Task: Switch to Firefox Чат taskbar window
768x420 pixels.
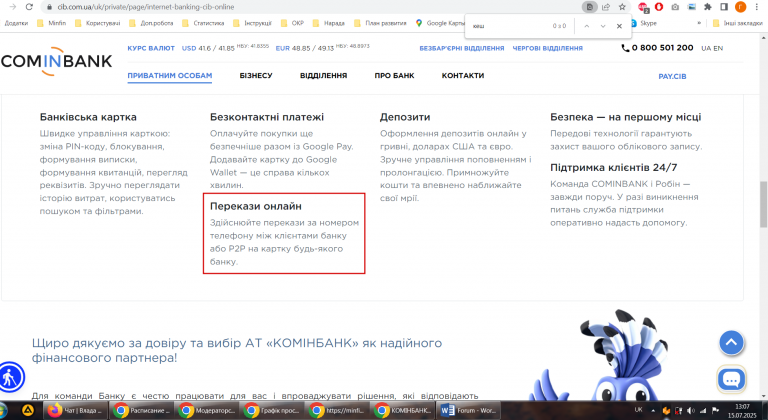Action: 75,410
